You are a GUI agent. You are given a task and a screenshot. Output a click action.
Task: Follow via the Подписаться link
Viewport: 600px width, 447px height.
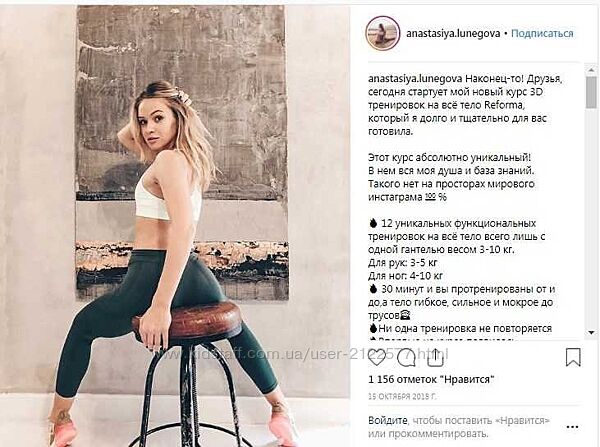pos(542,34)
